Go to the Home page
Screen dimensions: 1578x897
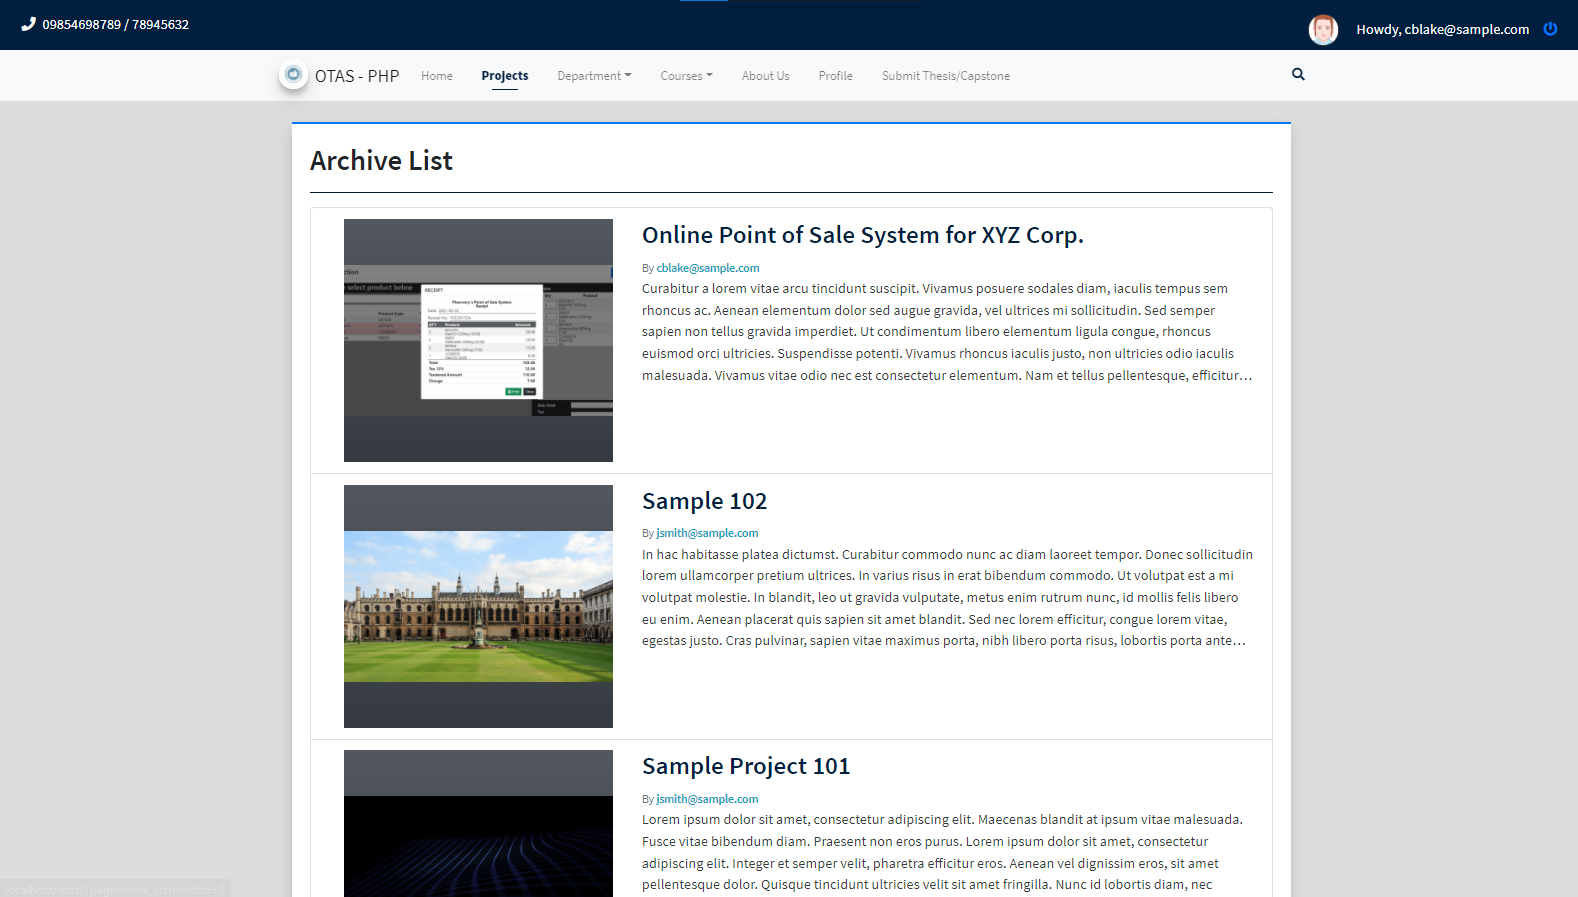point(437,76)
